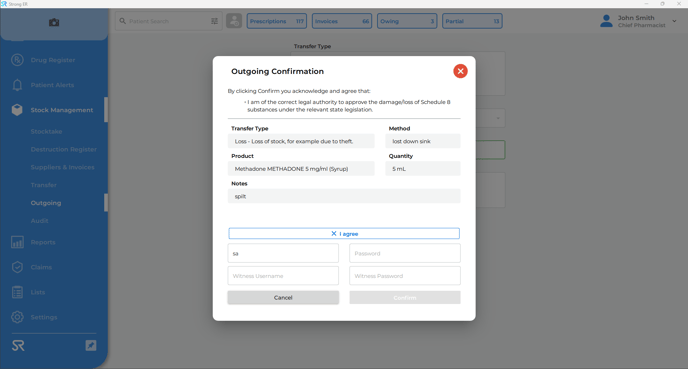Open the Prescriptions 117 tab
This screenshot has width=688, height=369.
click(277, 21)
